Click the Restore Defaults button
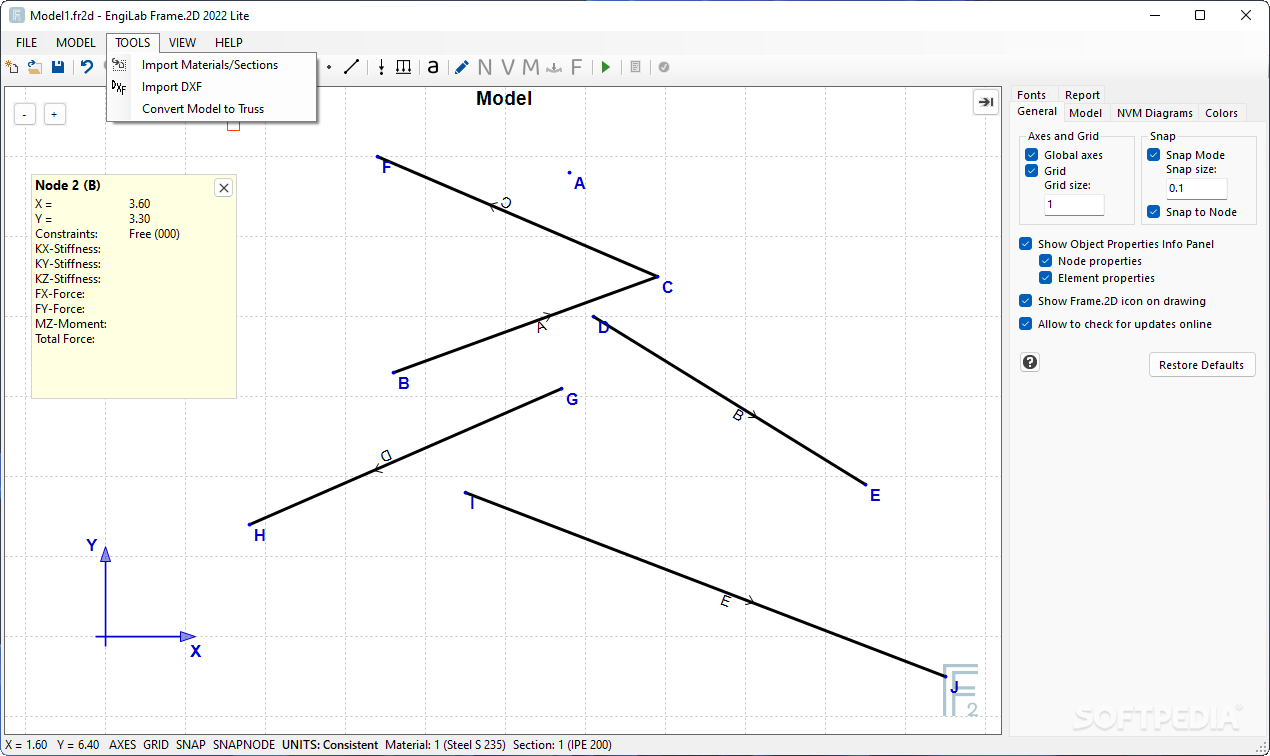The image size is (1270, 756). tap(1201, 365)
